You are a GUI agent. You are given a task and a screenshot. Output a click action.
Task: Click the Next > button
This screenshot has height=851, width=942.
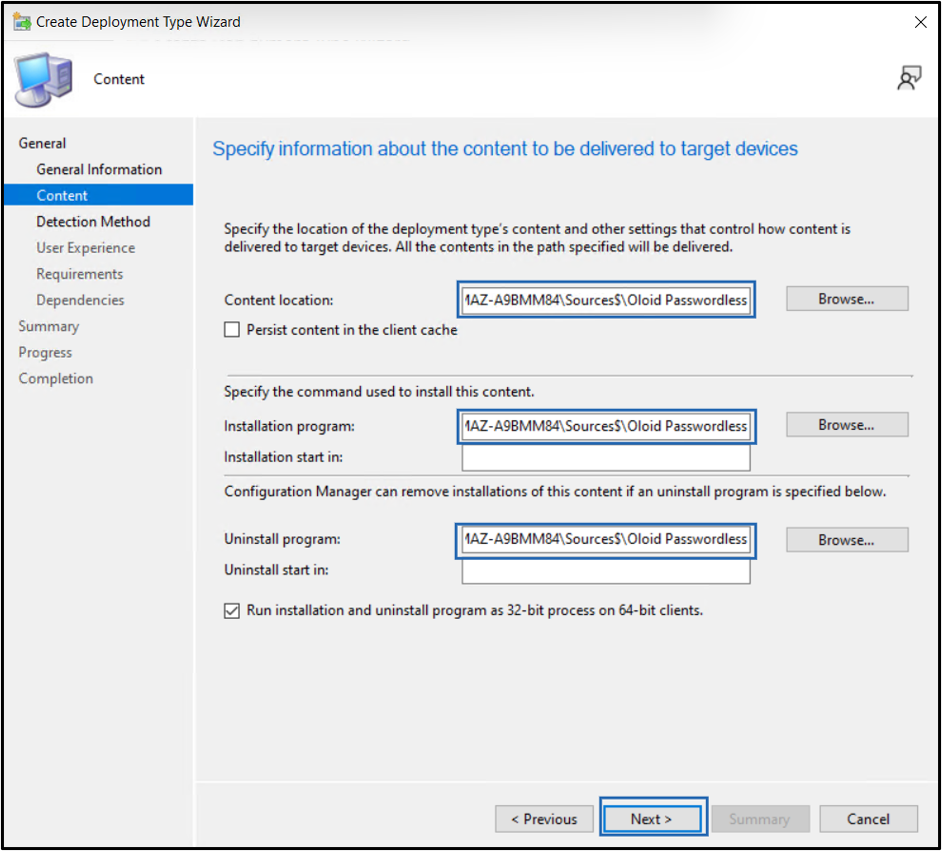(x=652, y=819)
